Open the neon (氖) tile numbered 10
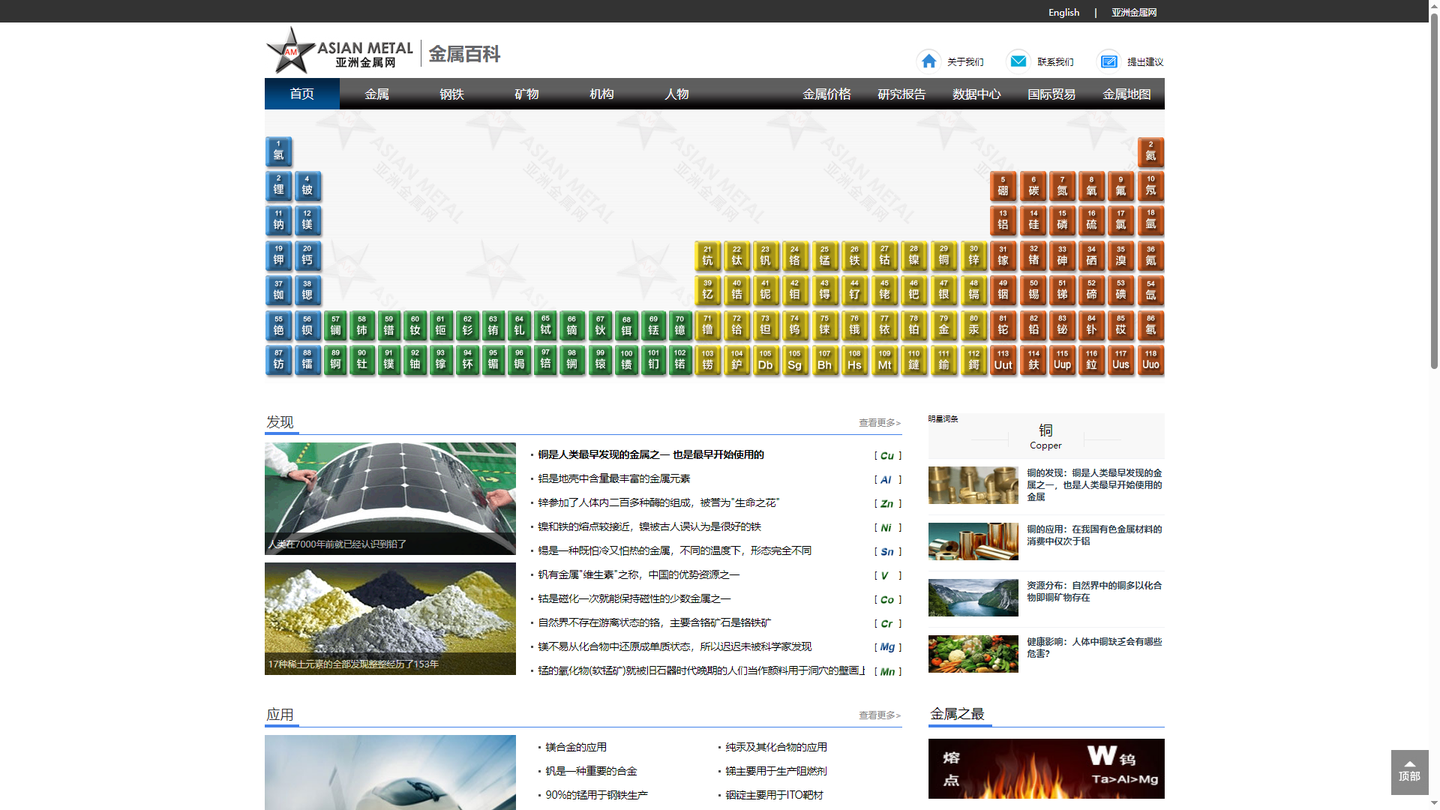 point(1151,186)
